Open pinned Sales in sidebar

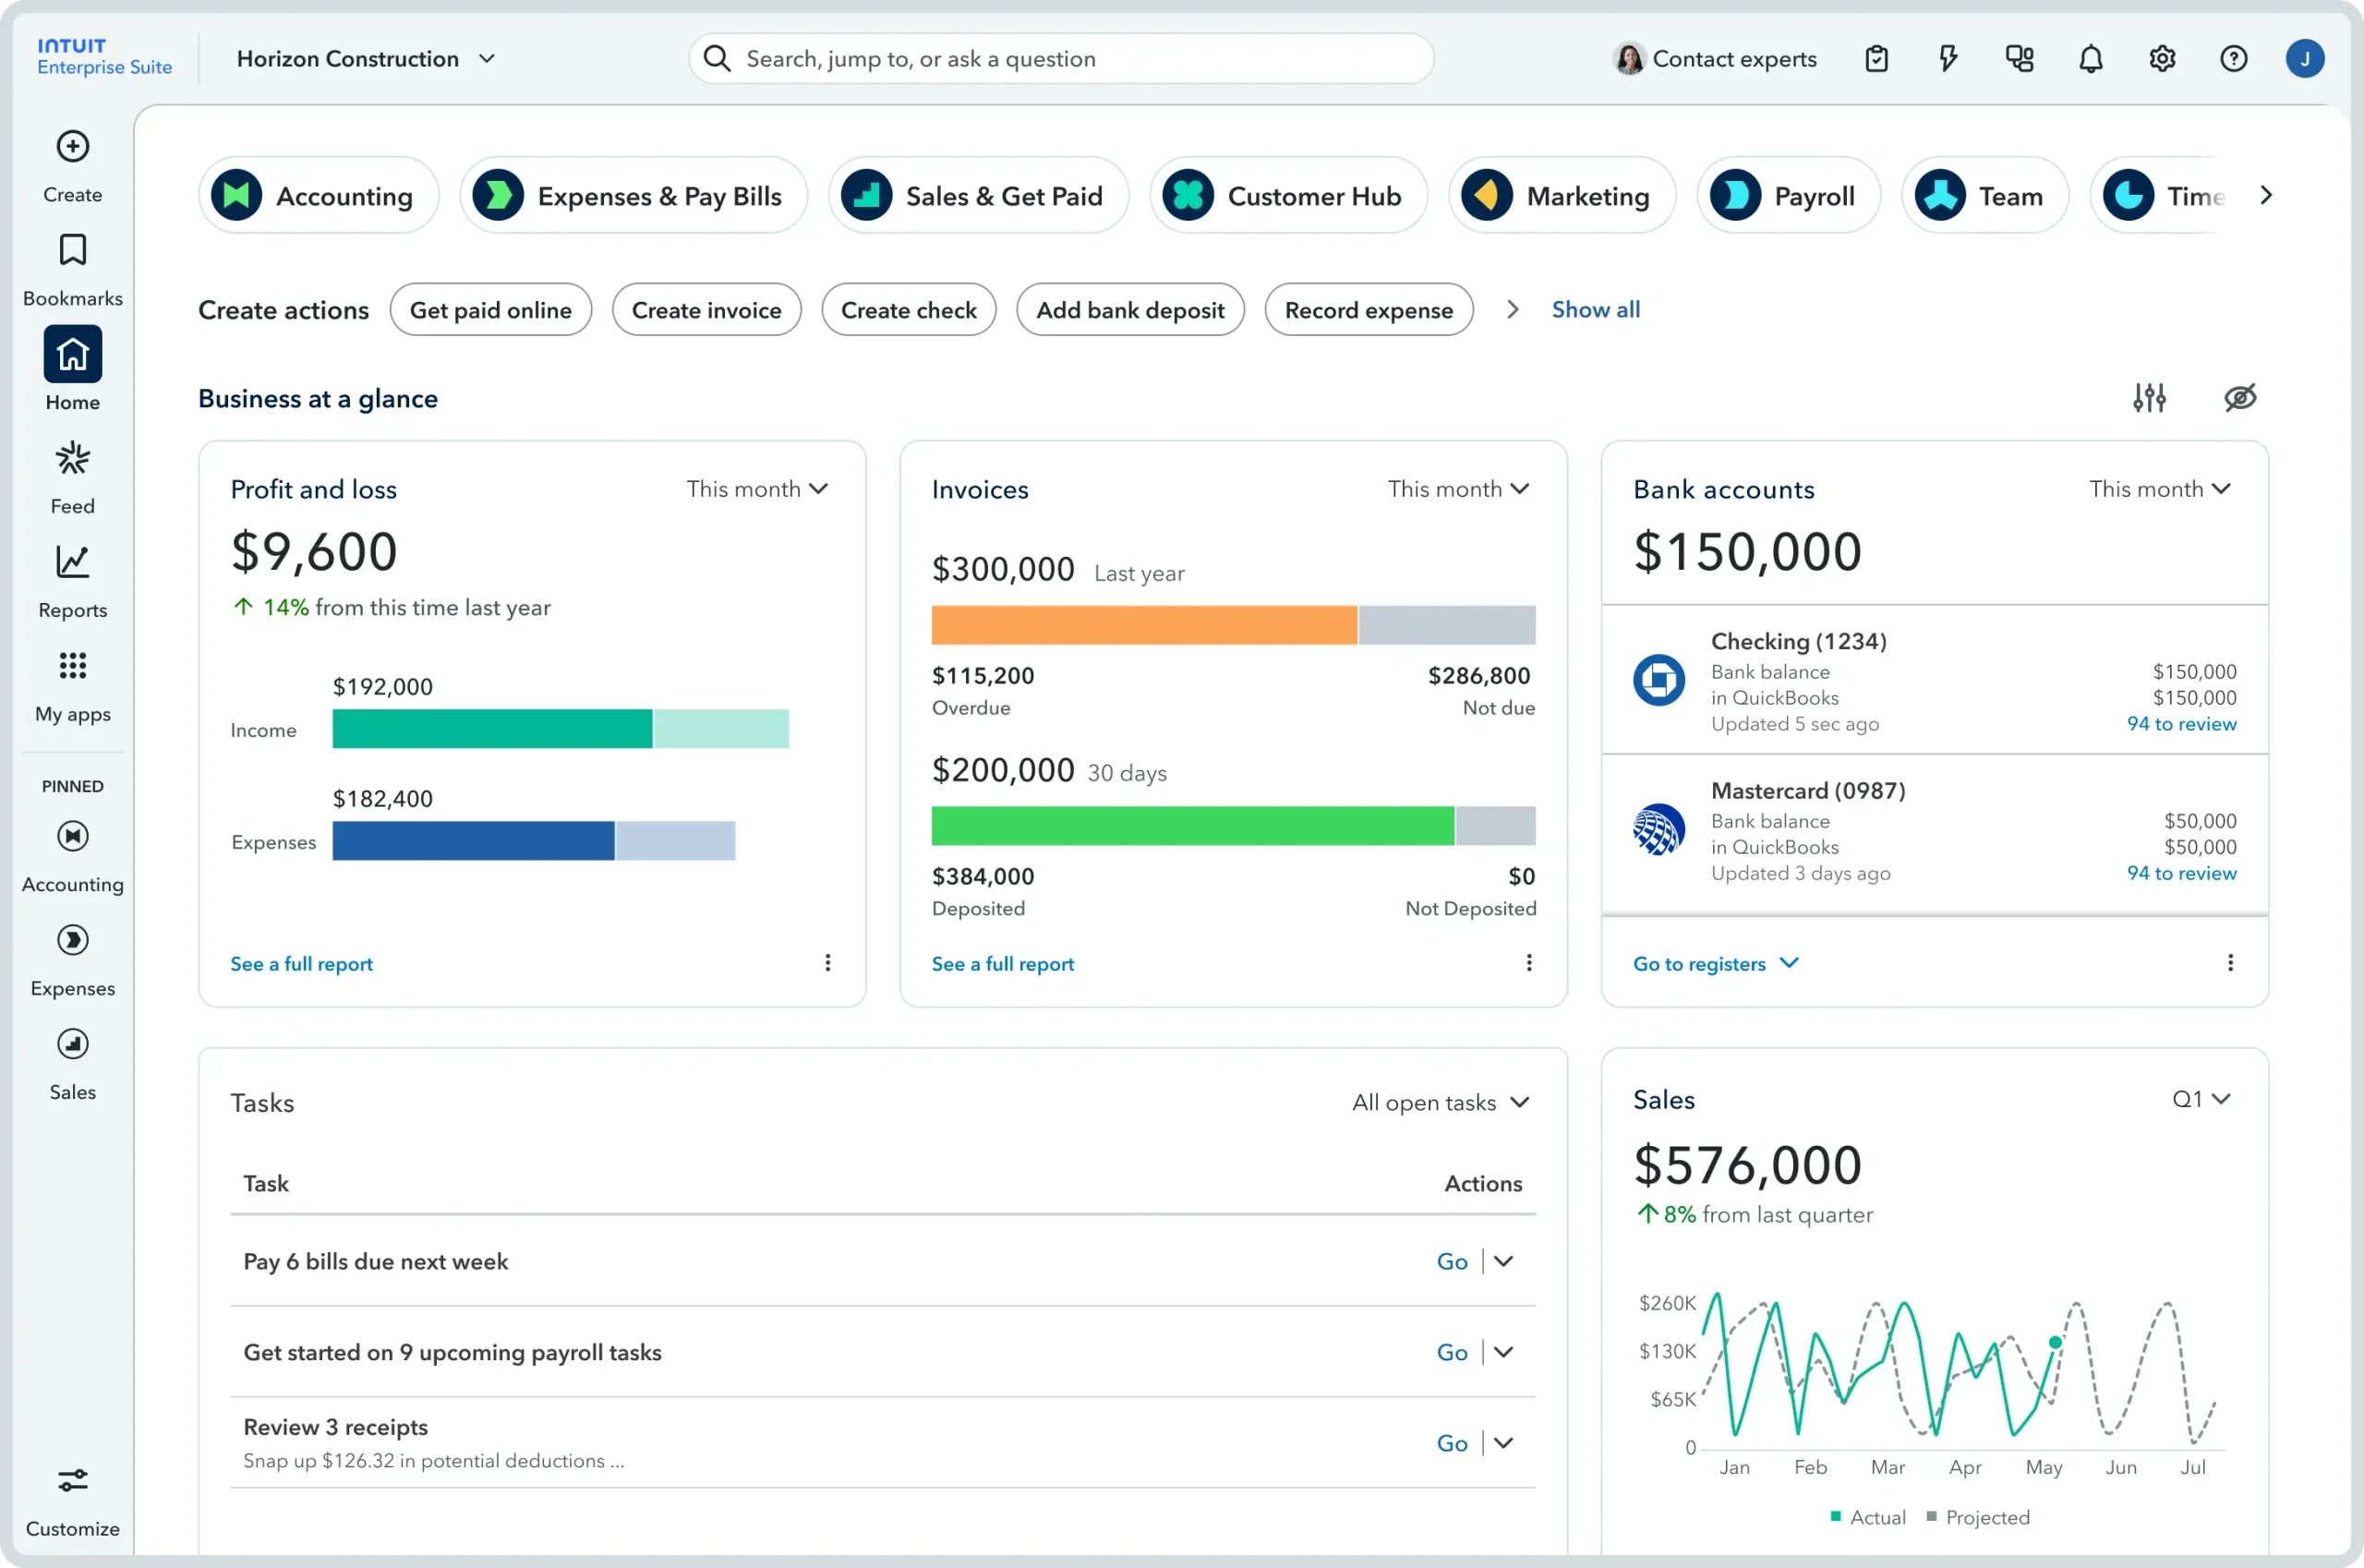[72, 1065]
